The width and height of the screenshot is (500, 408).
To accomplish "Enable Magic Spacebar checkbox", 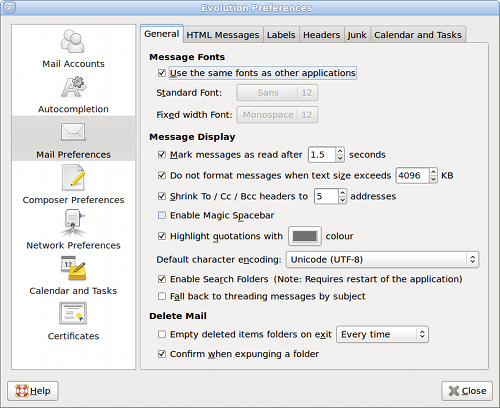I will [x=162, y=215].
